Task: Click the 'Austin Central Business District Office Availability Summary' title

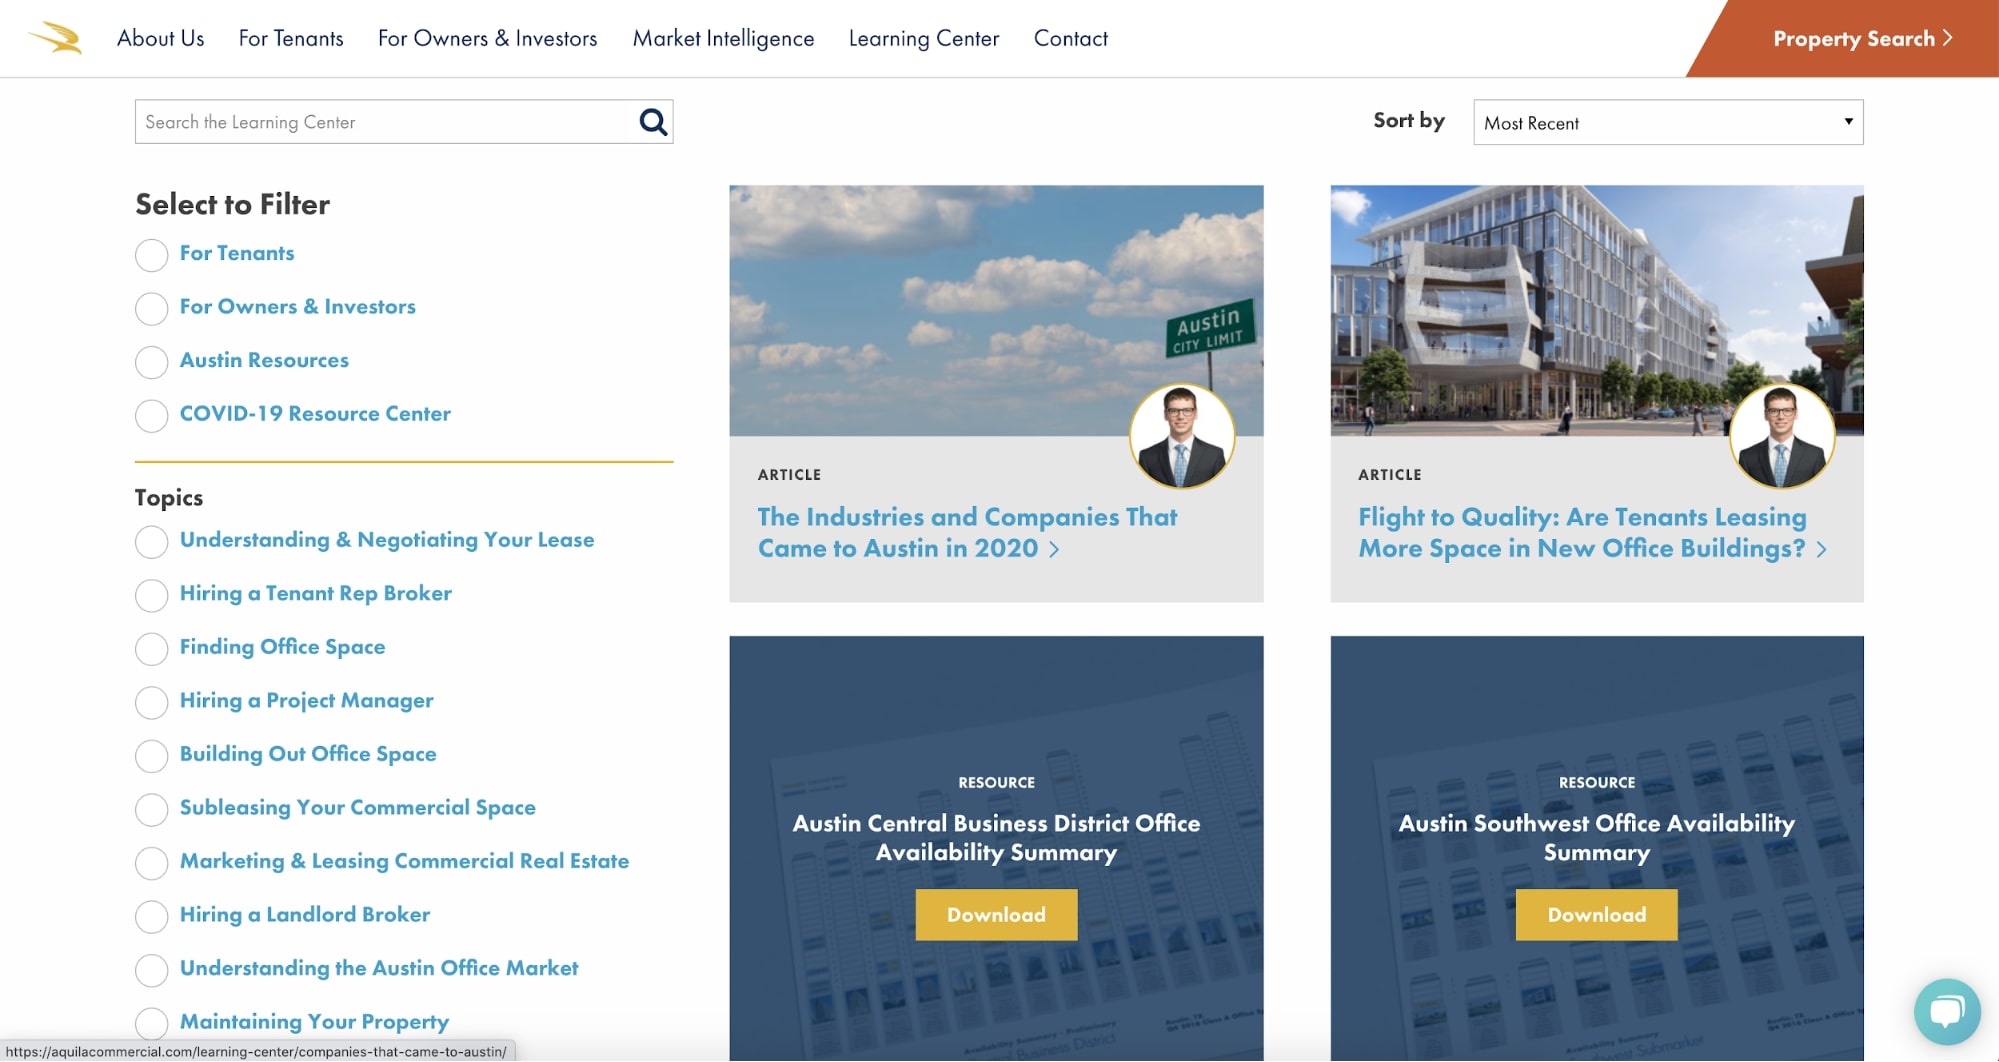Action: [x=996, y=838]
